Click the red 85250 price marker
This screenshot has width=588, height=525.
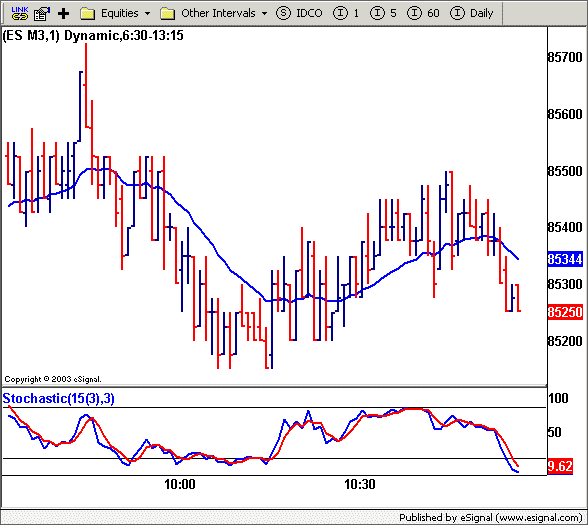(x=565, y=312)
